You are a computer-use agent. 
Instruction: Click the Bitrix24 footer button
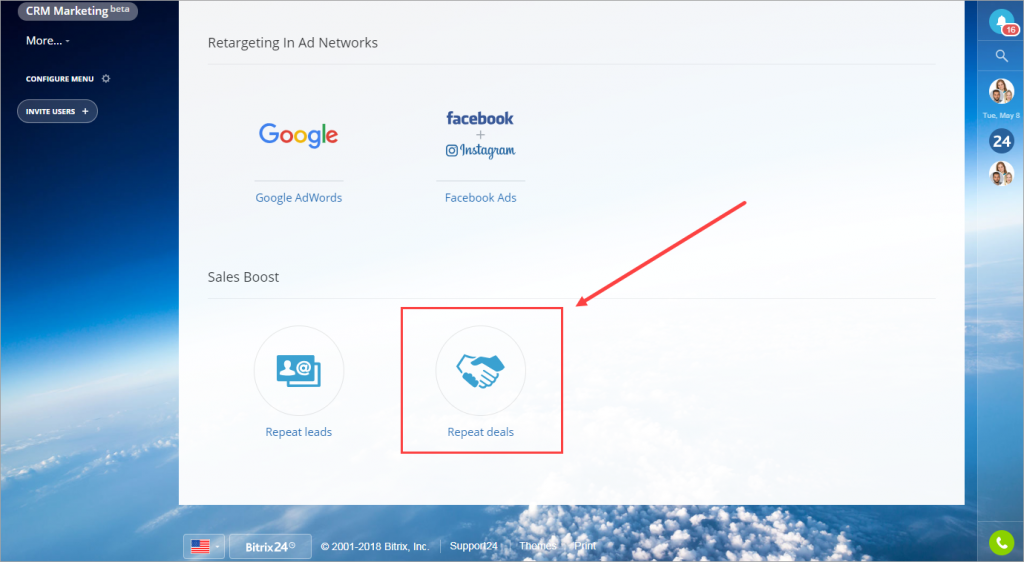pos(270,546)
